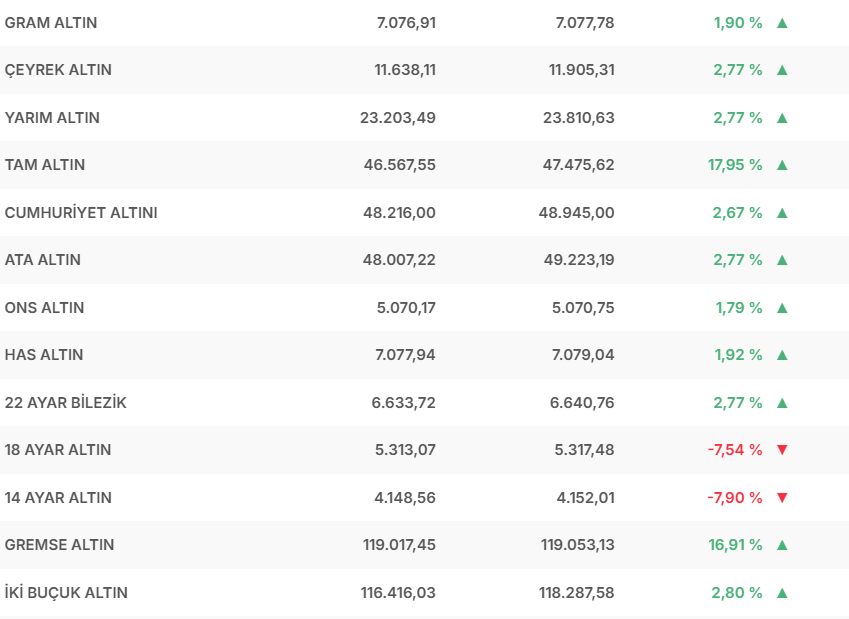Click the 119.053,13 price for GREMSE ALTIN
The image size is (849, 619).
(x=577, y=545)
